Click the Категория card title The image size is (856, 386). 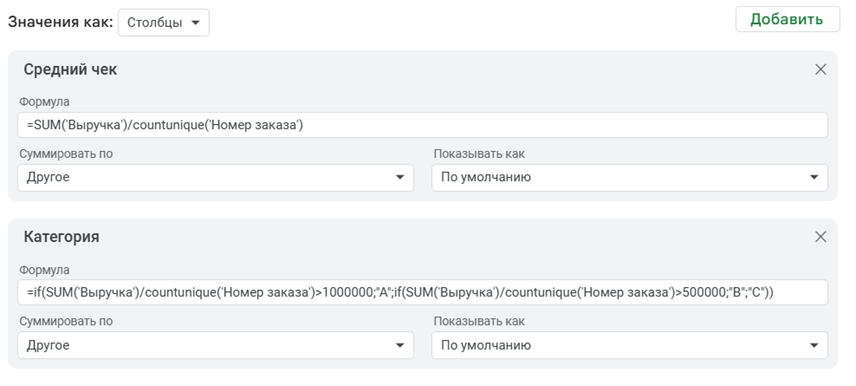61,237
